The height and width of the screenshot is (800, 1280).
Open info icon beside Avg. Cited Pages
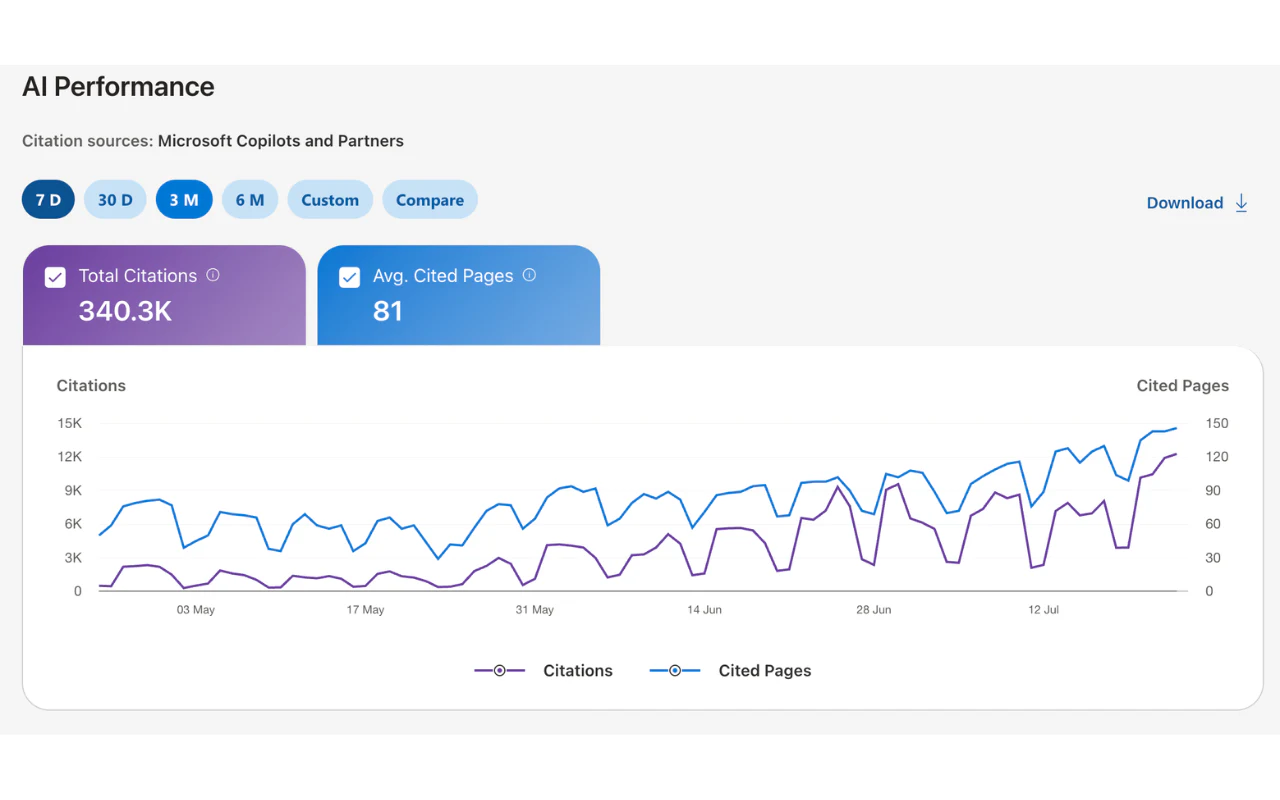(530, 275)
